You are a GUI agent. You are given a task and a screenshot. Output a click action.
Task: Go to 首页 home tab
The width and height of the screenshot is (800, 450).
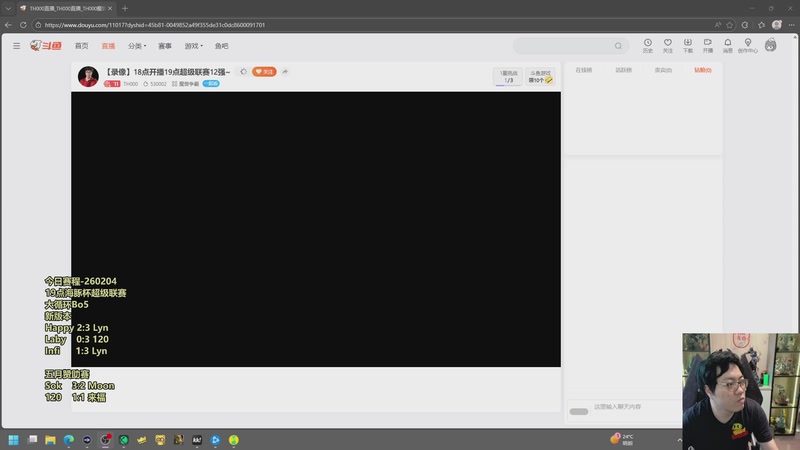click(x=82, y=46)
